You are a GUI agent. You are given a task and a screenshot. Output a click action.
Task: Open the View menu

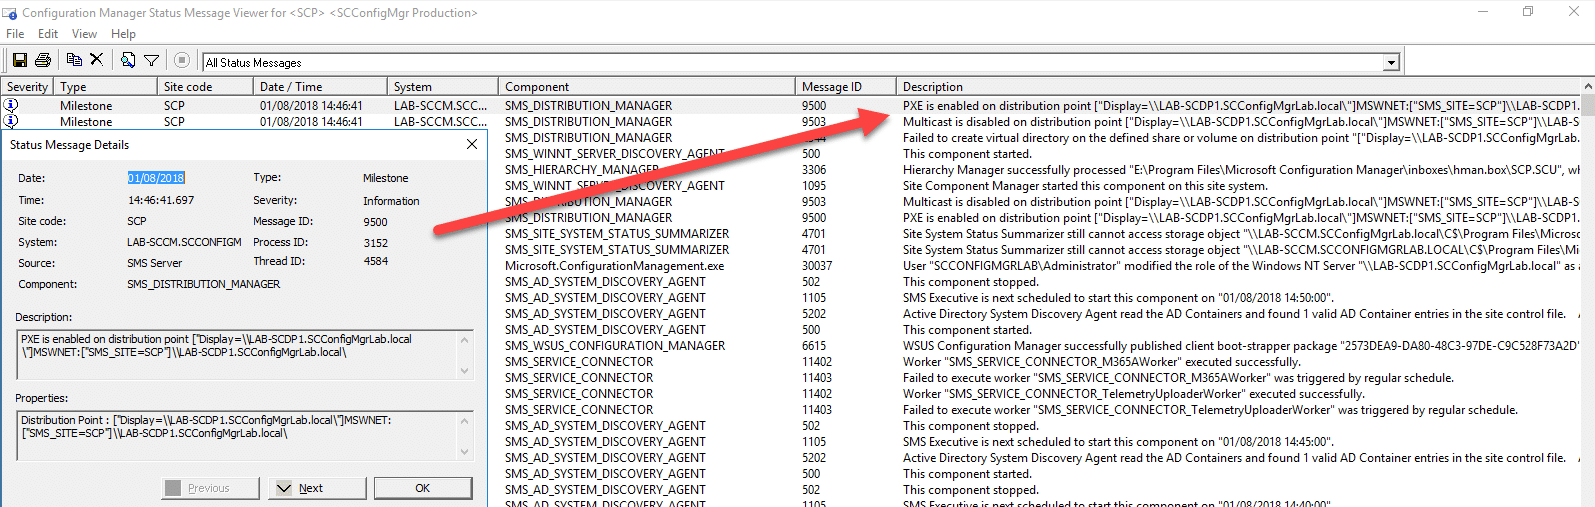[x=85, y=34]
